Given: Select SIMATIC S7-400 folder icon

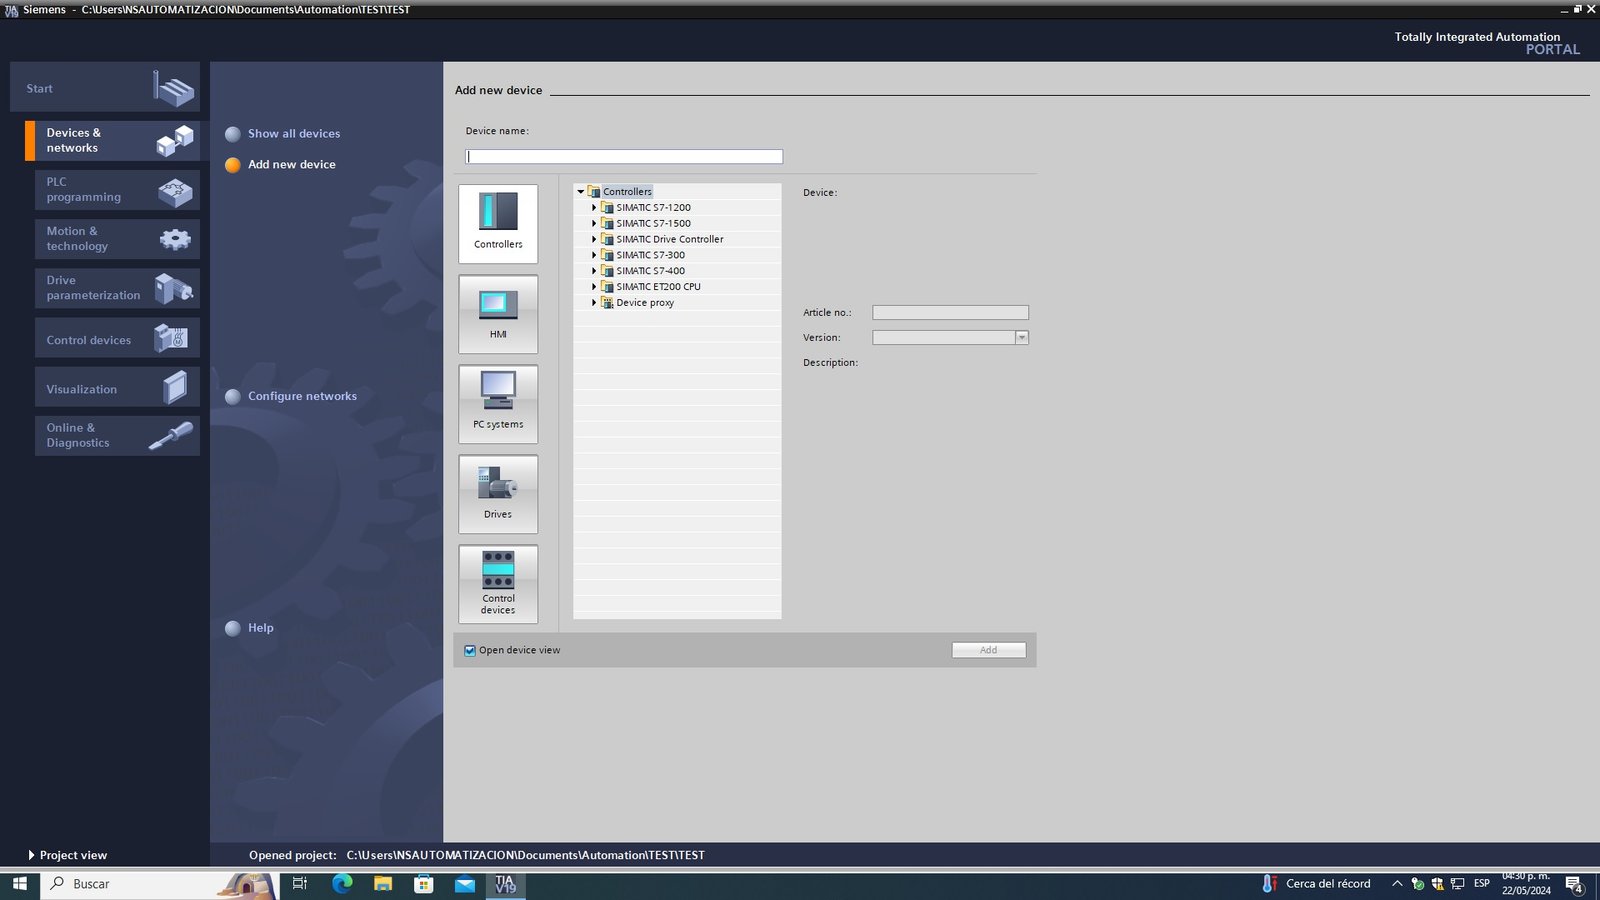Looking at the screenshot, I should (x=607, y=271).
